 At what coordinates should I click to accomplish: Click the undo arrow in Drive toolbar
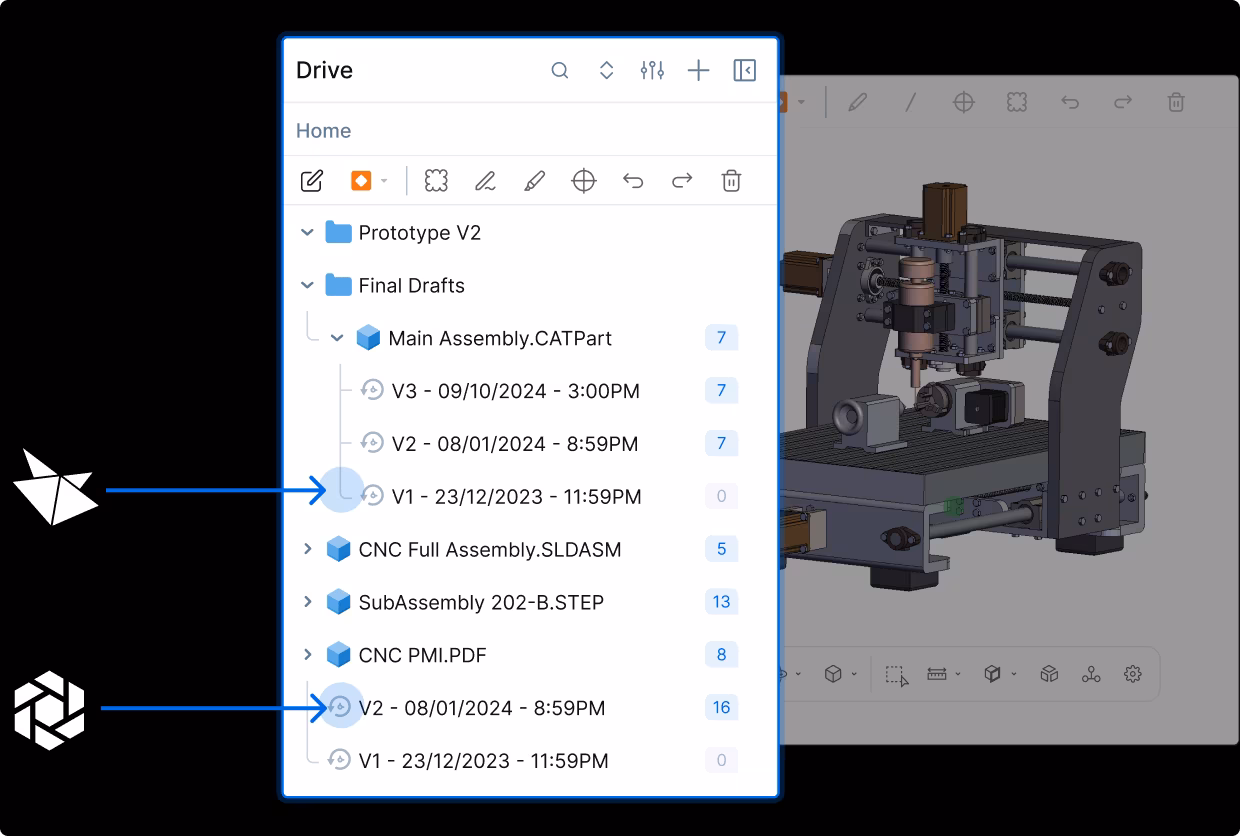click(633, 181)
